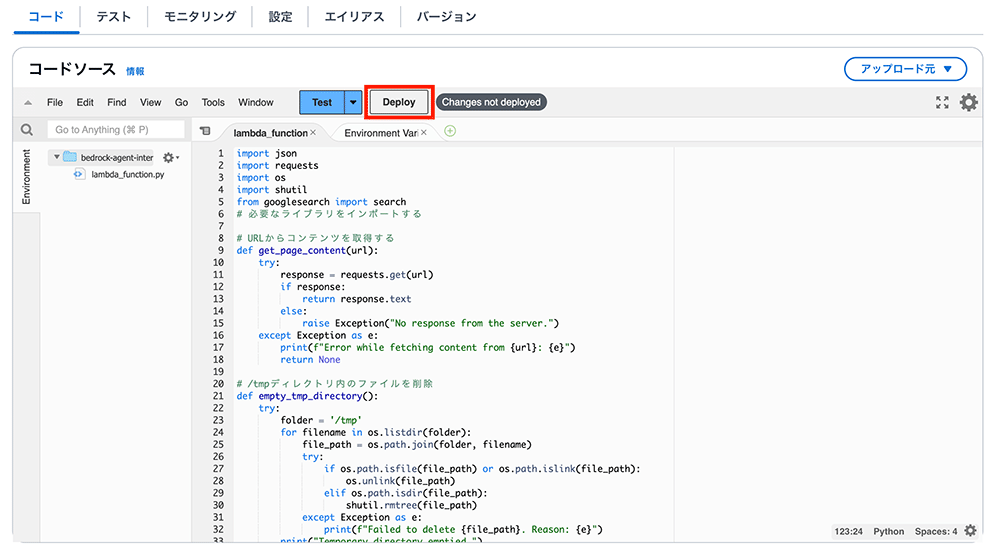
Task: Click the tab list icon left of tabs
Action: click(205, 131)
